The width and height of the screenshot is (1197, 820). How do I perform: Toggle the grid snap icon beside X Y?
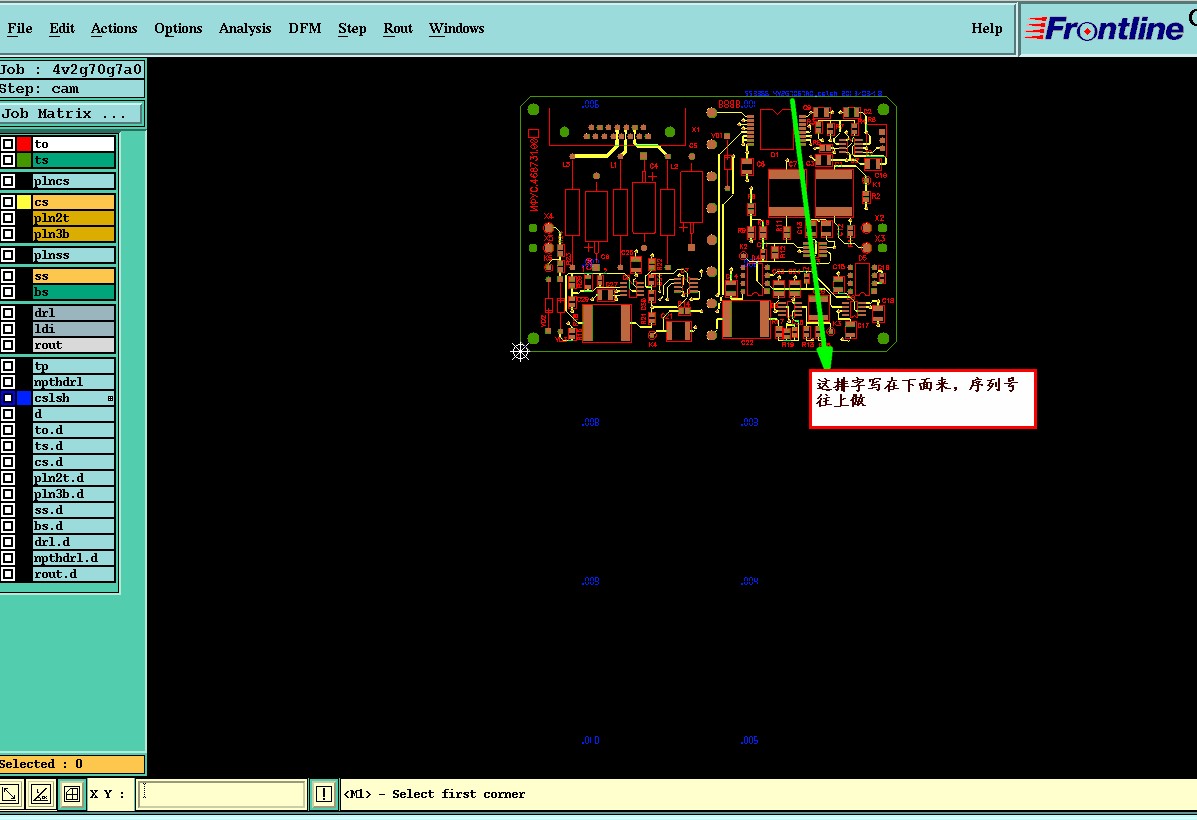click(x=72, y=794)
